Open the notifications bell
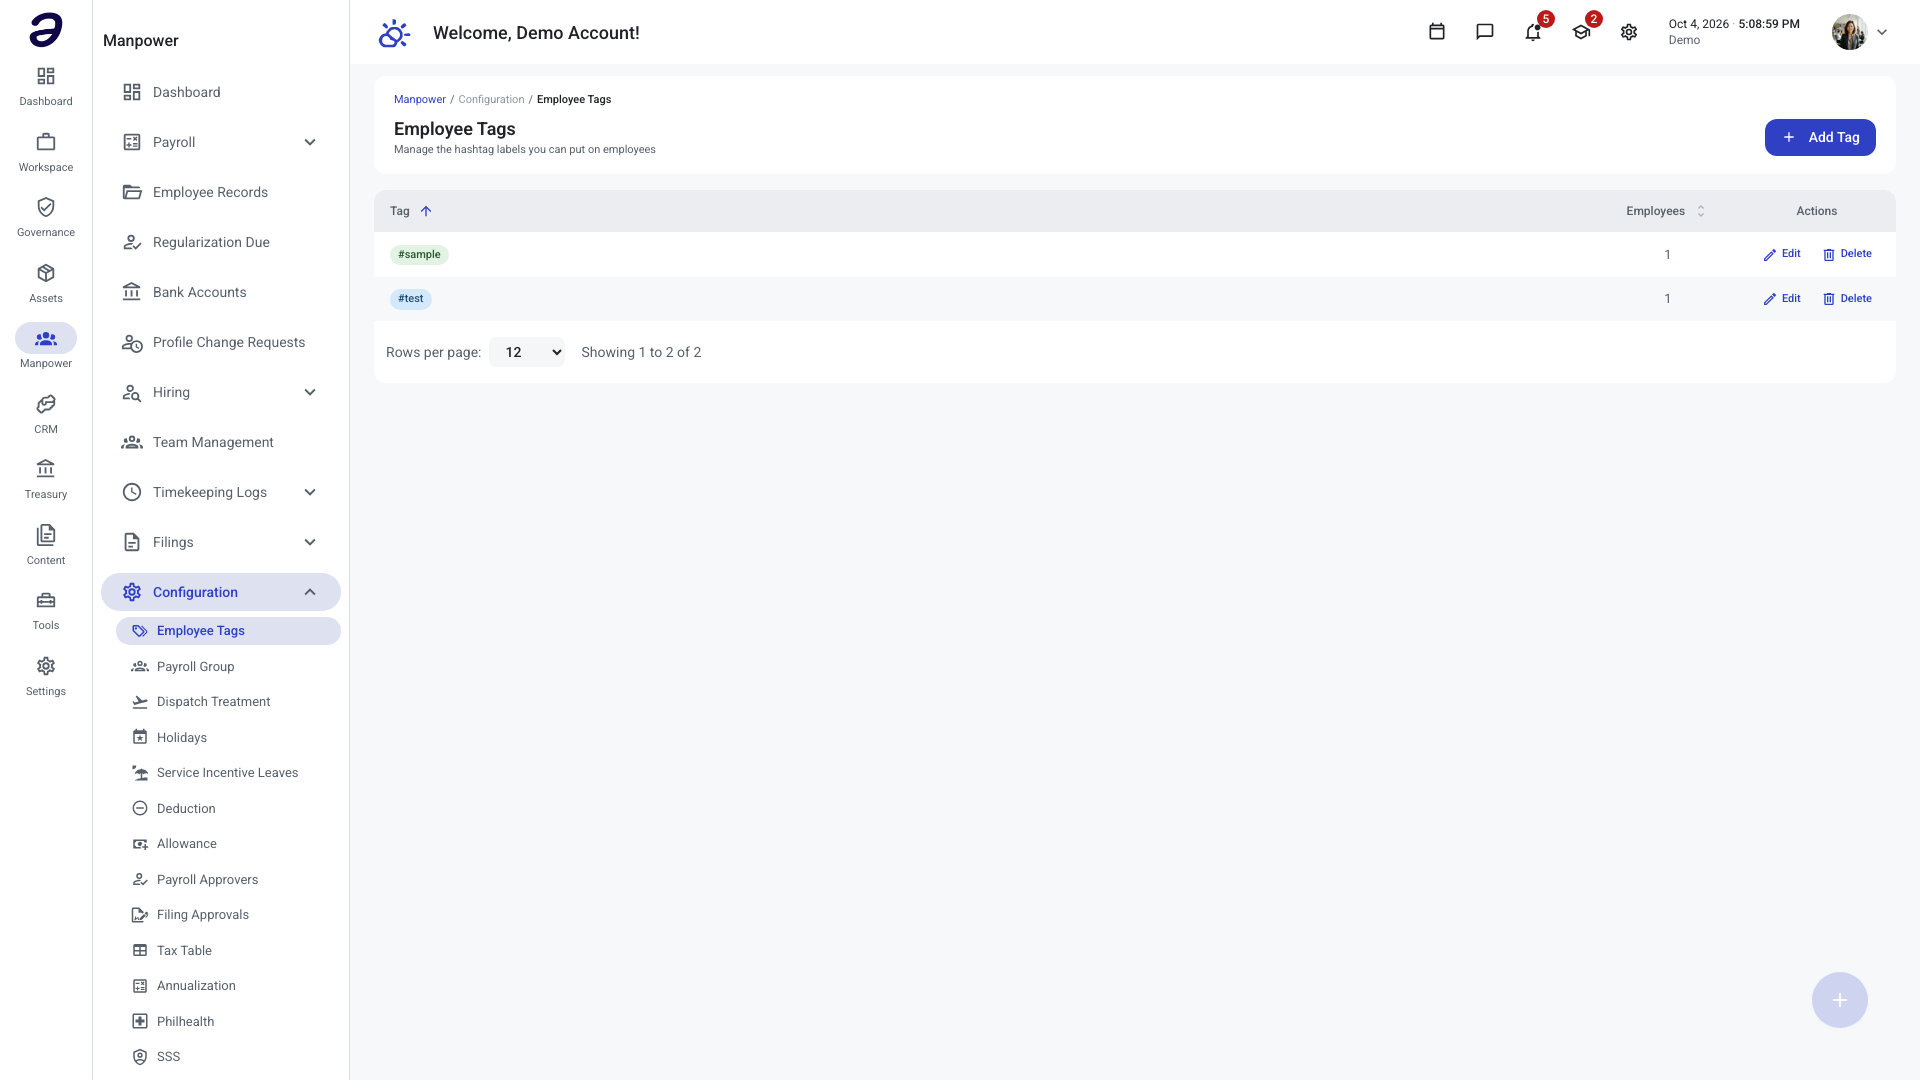Screen dimensions: 1920x1080 1533,32
